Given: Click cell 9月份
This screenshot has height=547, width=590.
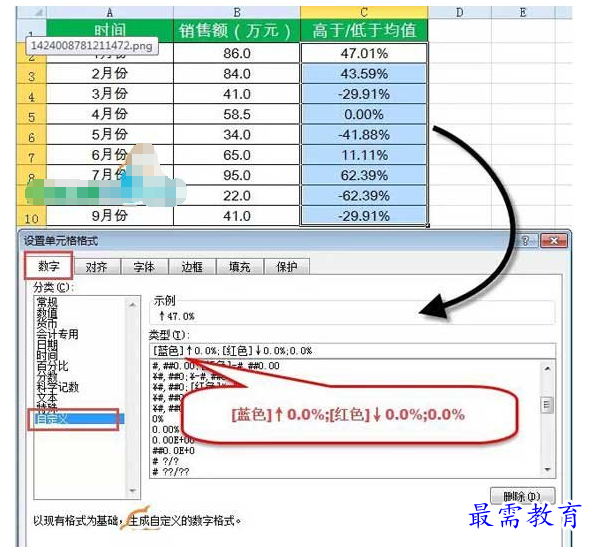Looking at the screenshot, I should tap(109, 216).
